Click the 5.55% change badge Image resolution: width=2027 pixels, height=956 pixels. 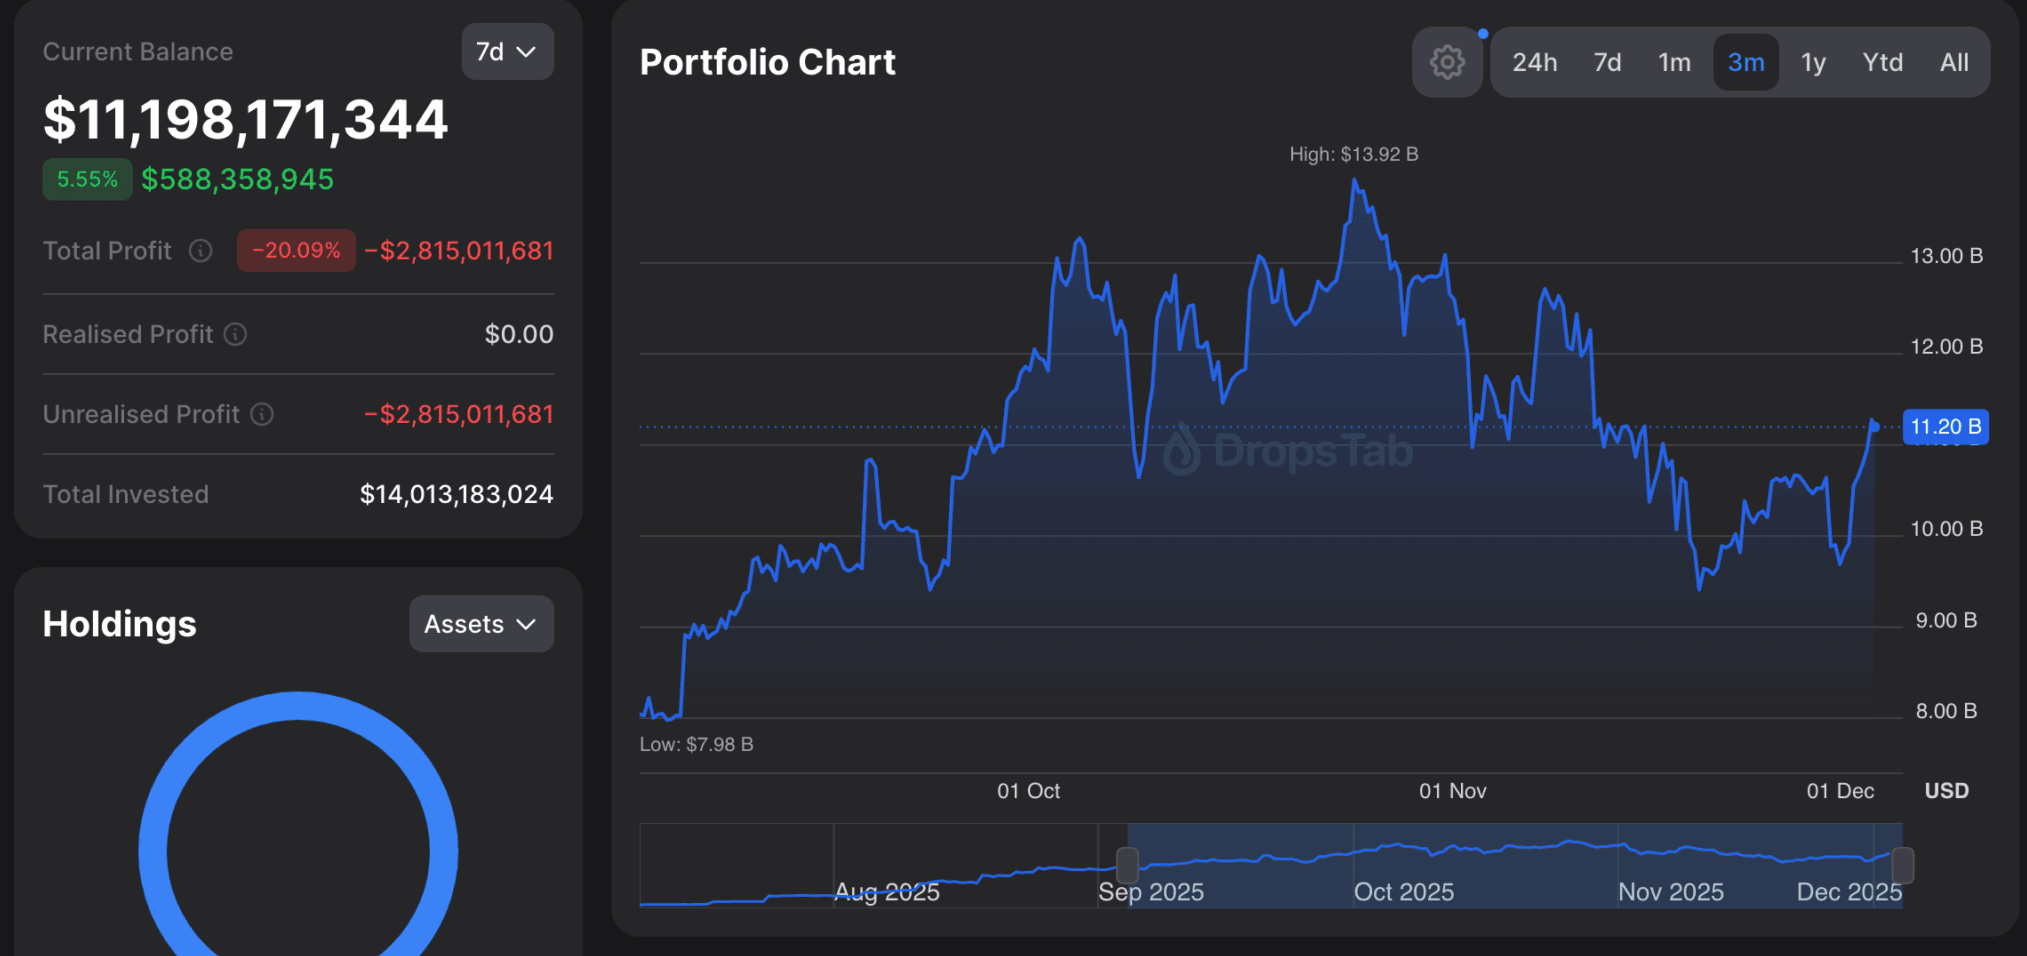(87, 179)
